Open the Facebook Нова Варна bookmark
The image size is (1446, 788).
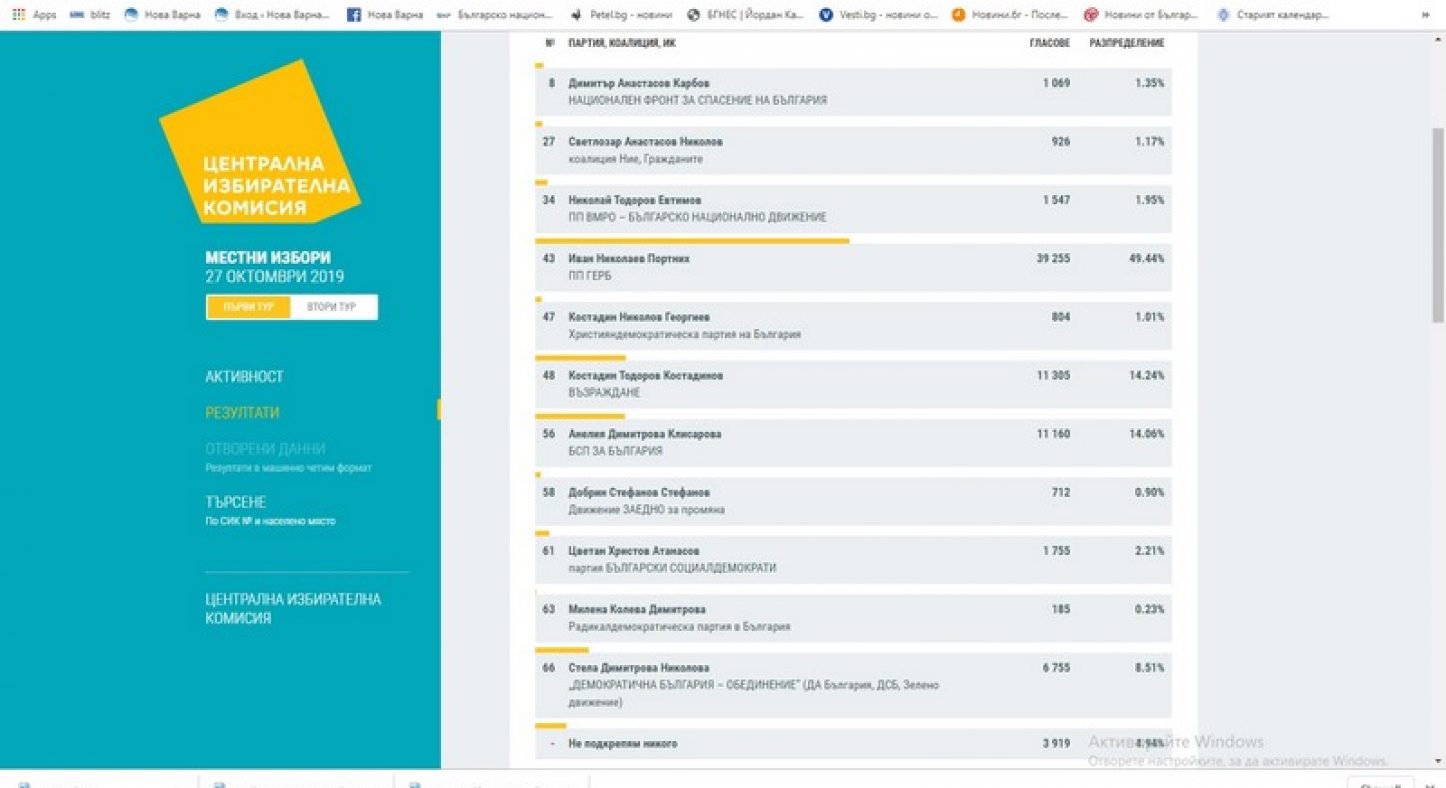384,15
